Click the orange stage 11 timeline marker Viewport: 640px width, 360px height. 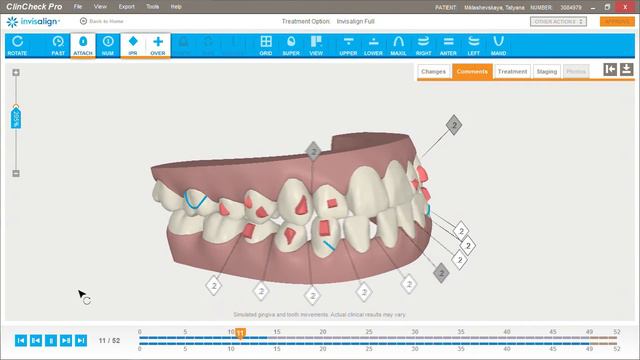240,333
